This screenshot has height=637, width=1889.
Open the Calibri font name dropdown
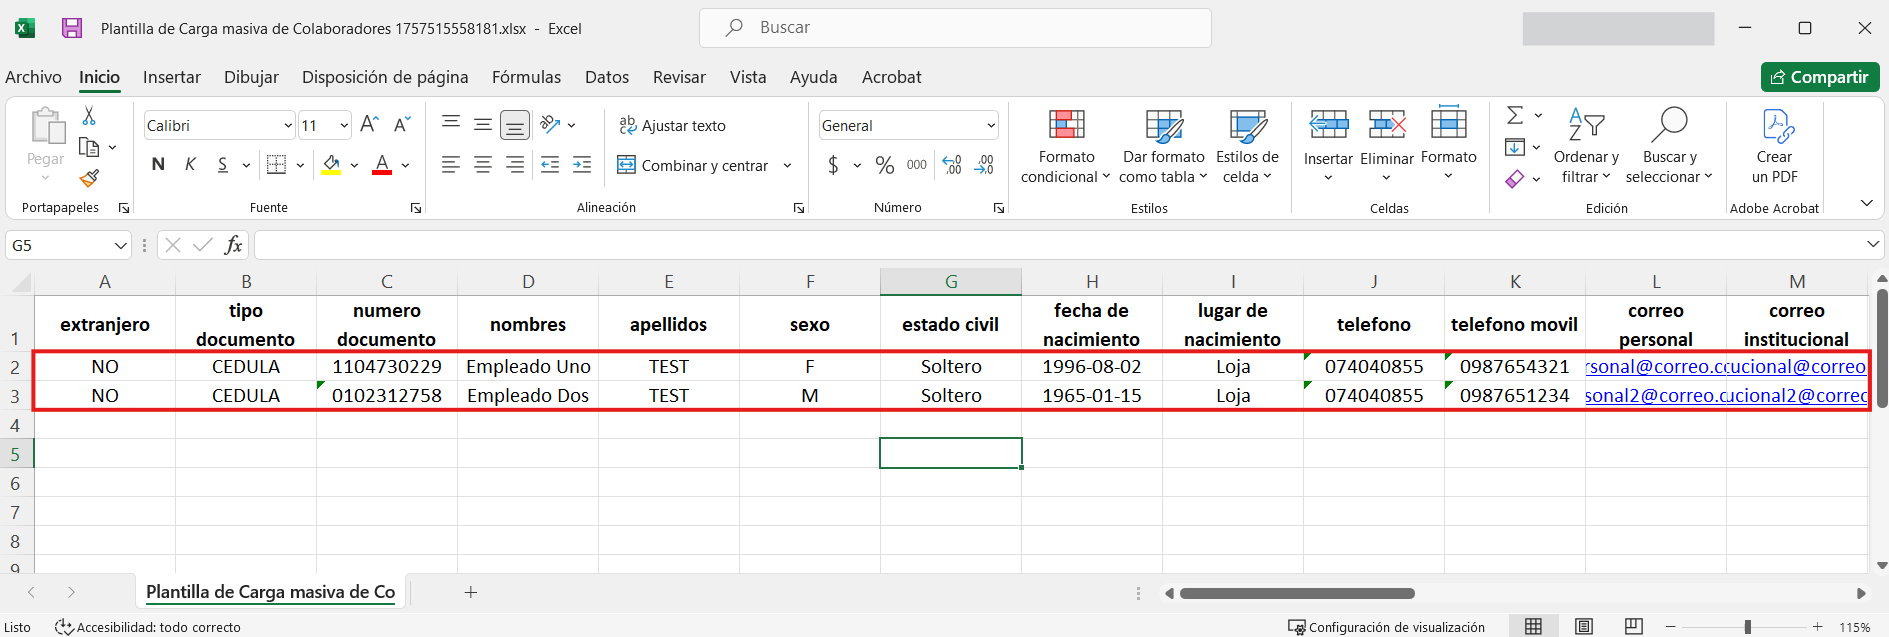point(288,125)
